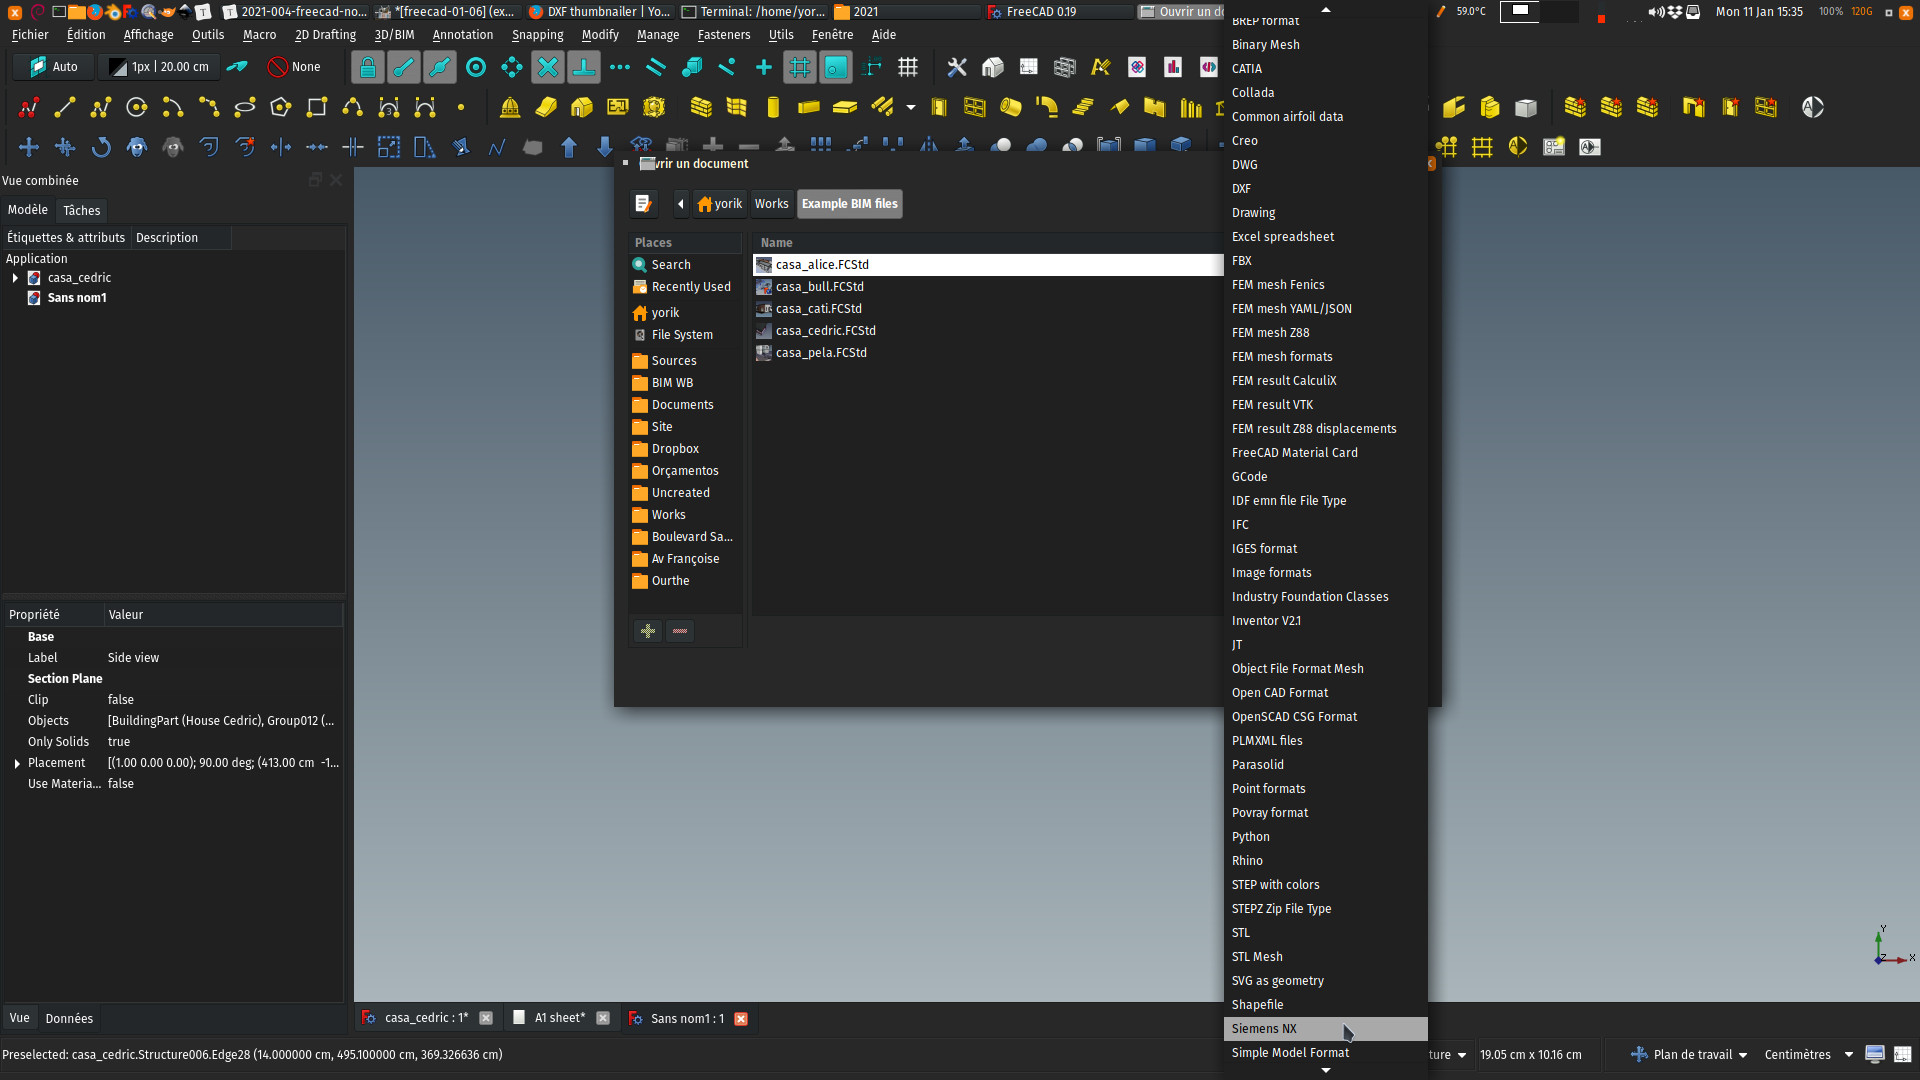Click the bar chart icon in top toolbar
The width and height of the screenshot is (1920, 1080).
1173,67
